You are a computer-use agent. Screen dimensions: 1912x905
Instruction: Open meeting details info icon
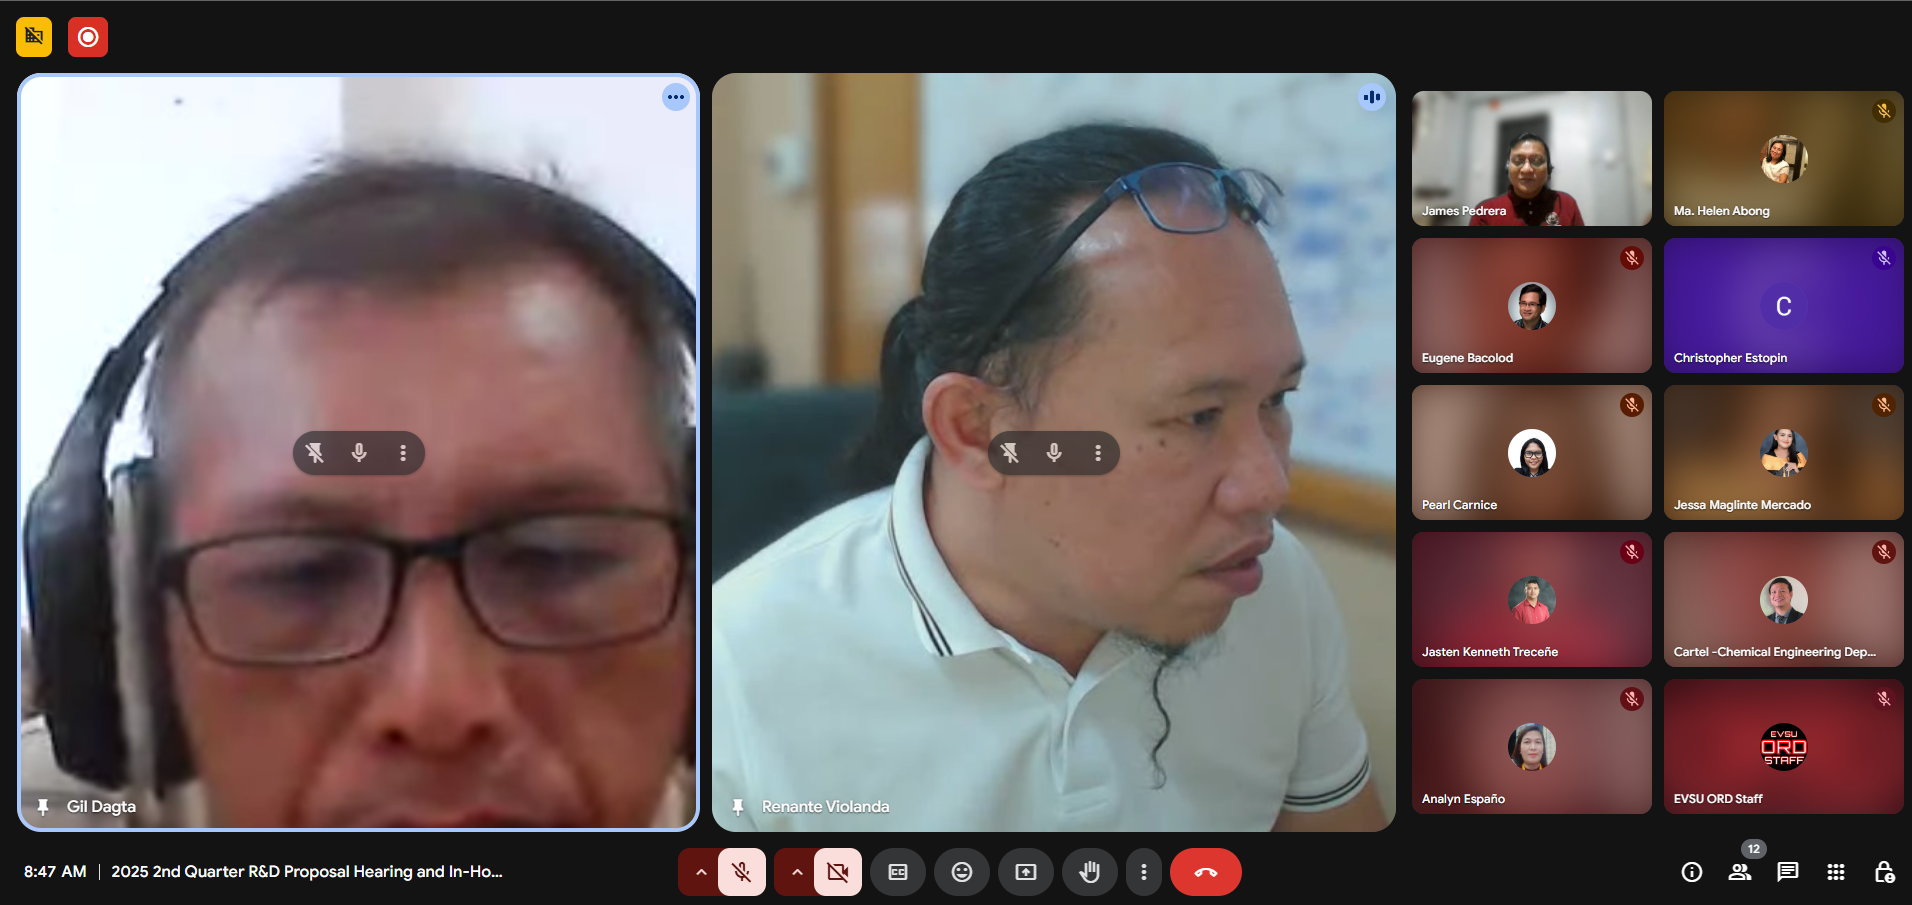(x=1692, y=872)
